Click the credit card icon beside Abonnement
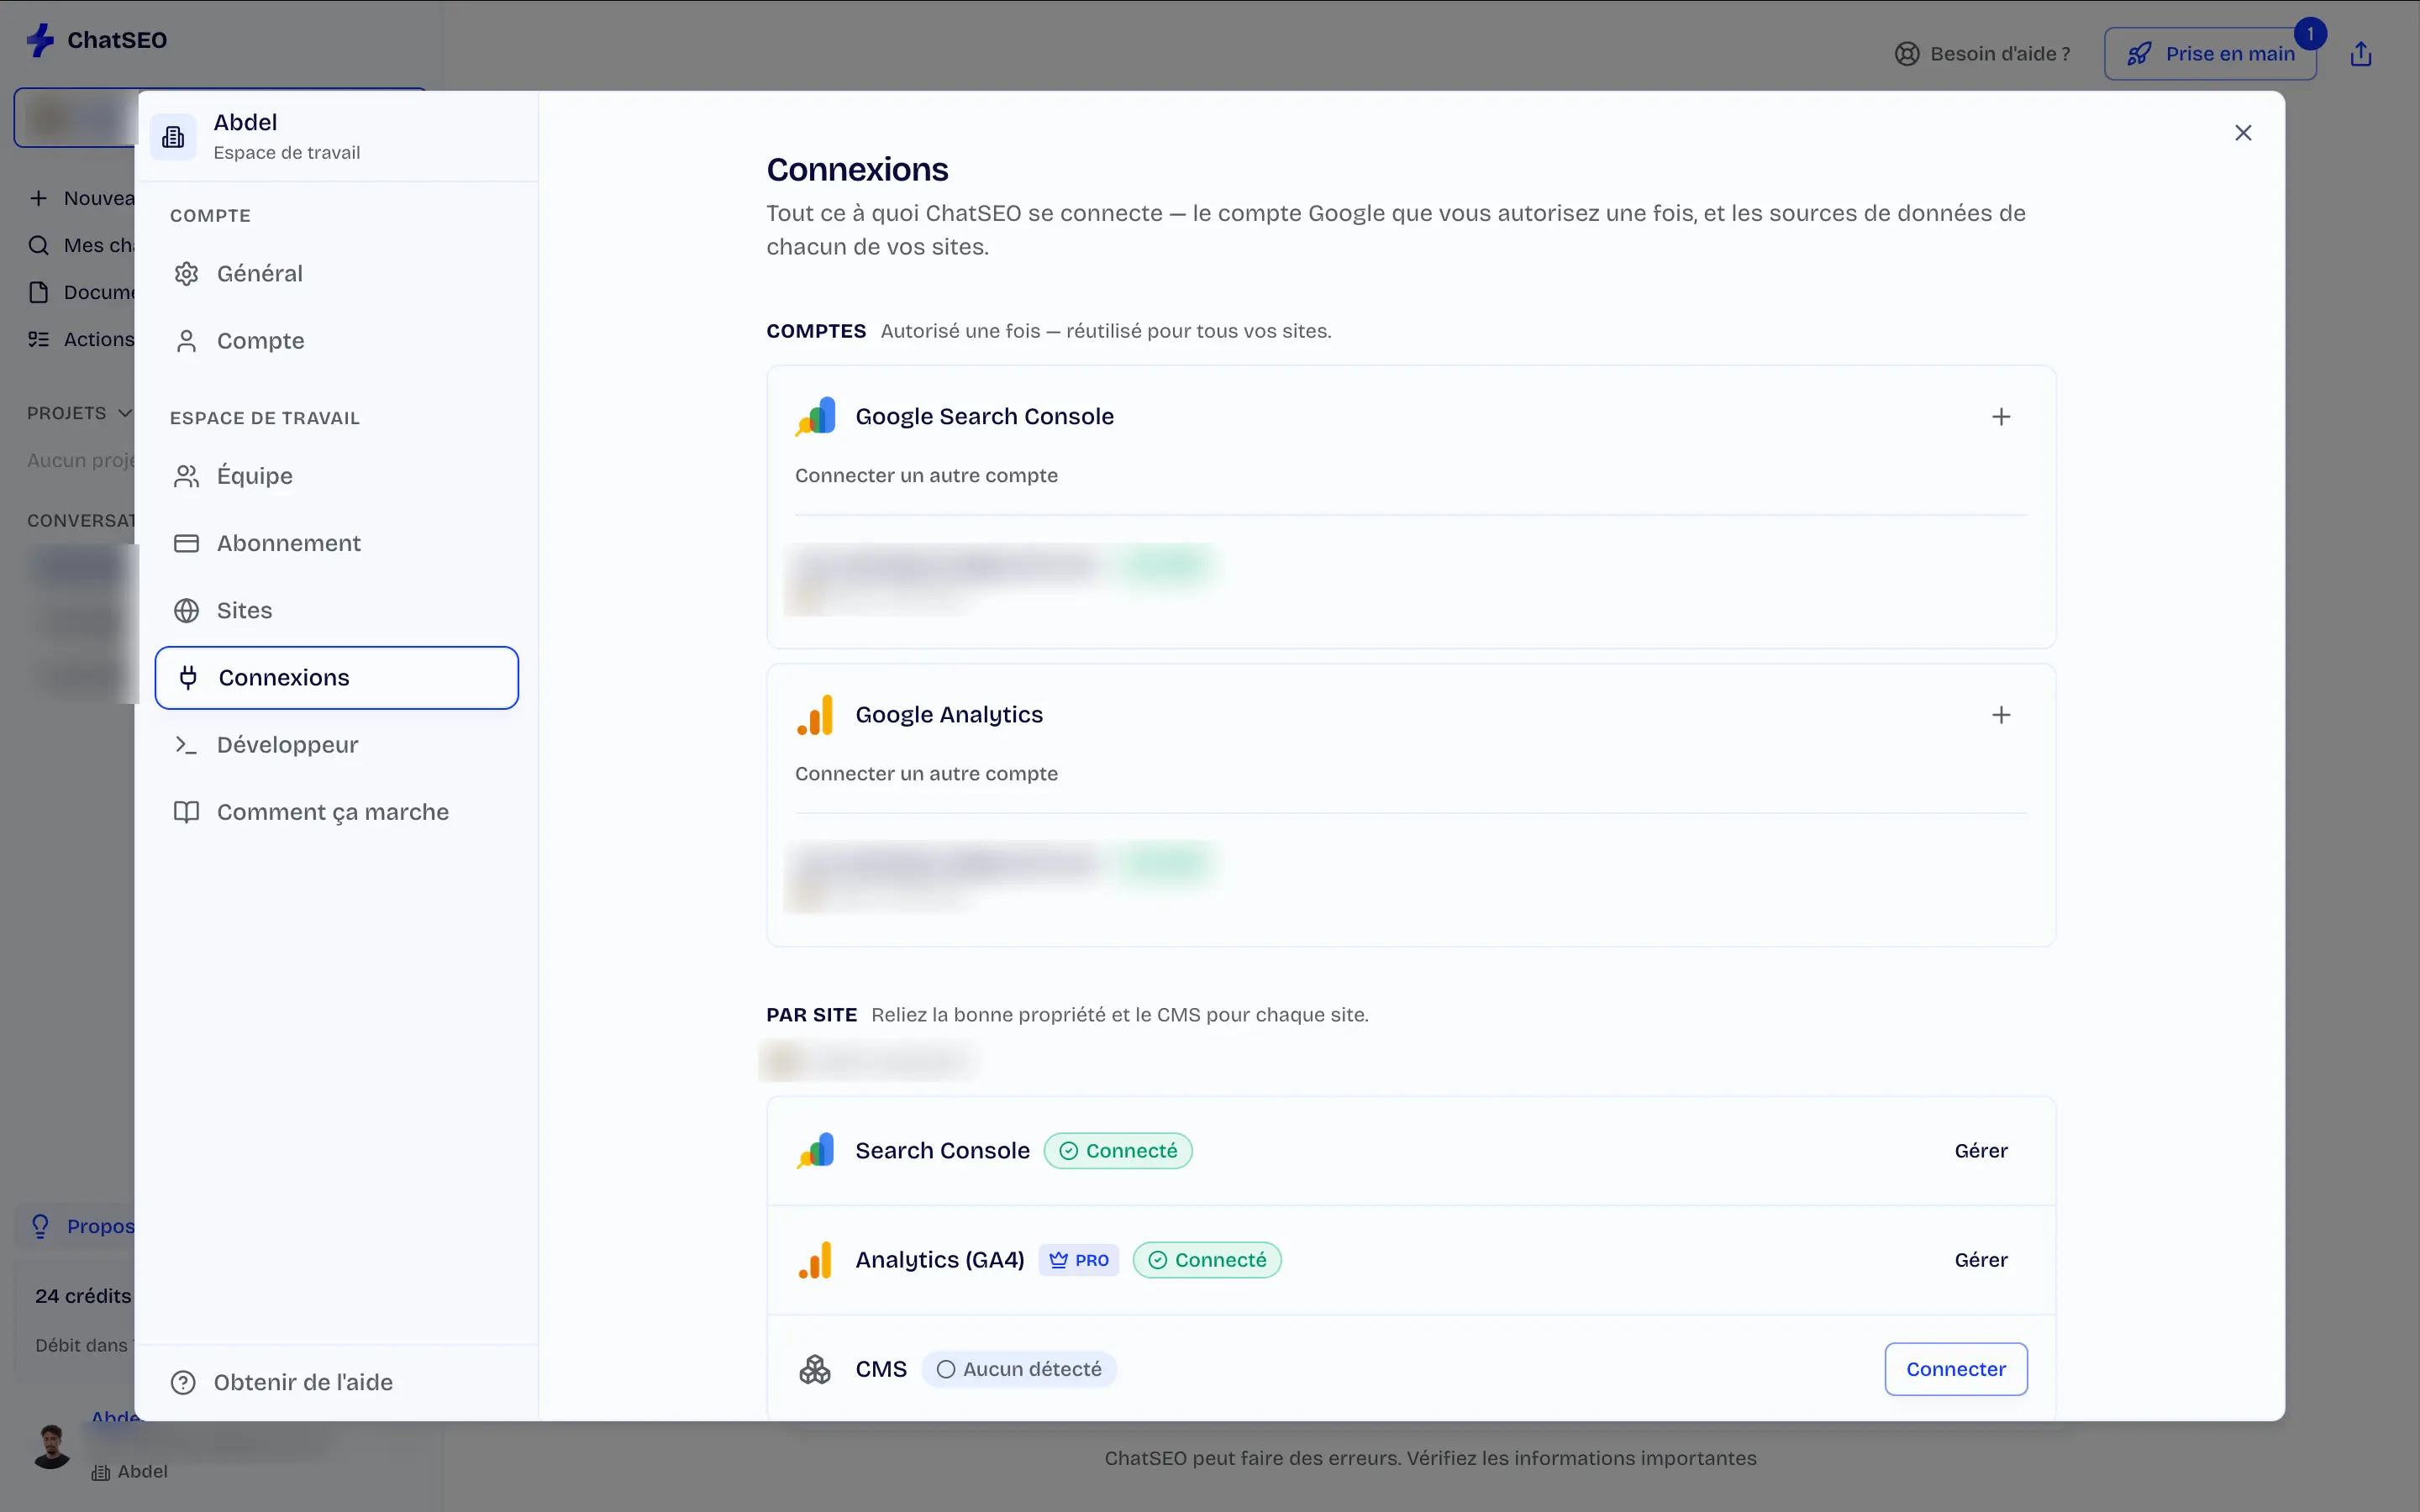2420x1512 pixels. tap(186, 543)
